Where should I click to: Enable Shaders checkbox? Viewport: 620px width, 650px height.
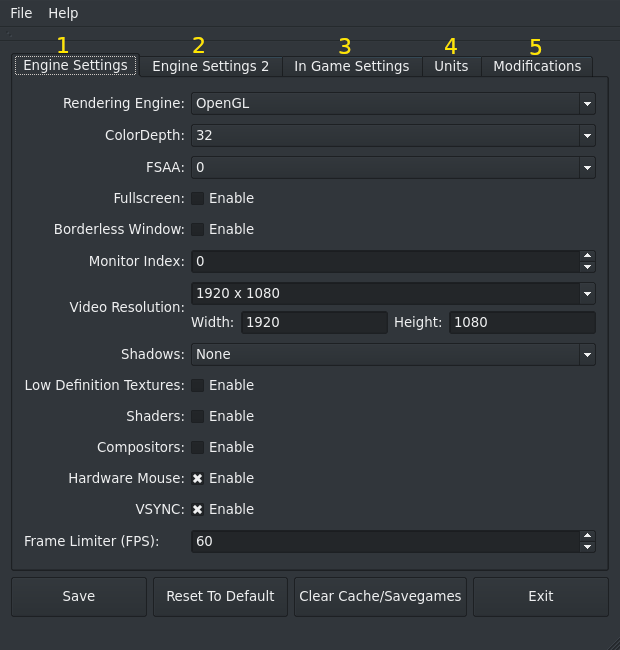[198, 416]
